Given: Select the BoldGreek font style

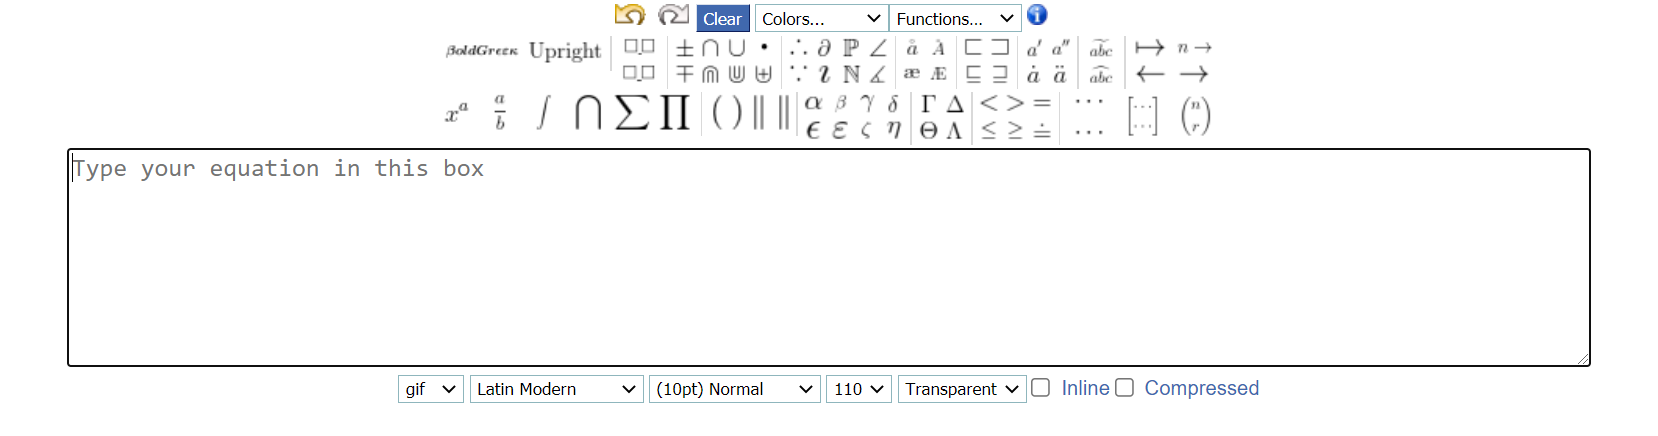Looking at the screenshot, I should tap(482, 50).
